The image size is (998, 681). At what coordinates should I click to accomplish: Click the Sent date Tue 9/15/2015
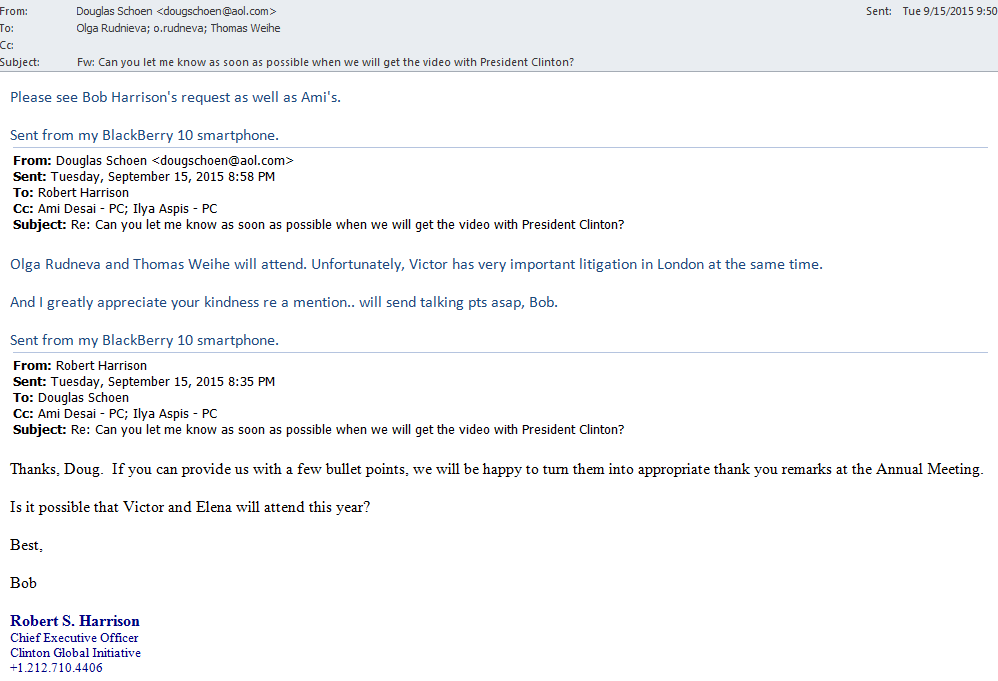pyautogui.click(x=949, y=11)
